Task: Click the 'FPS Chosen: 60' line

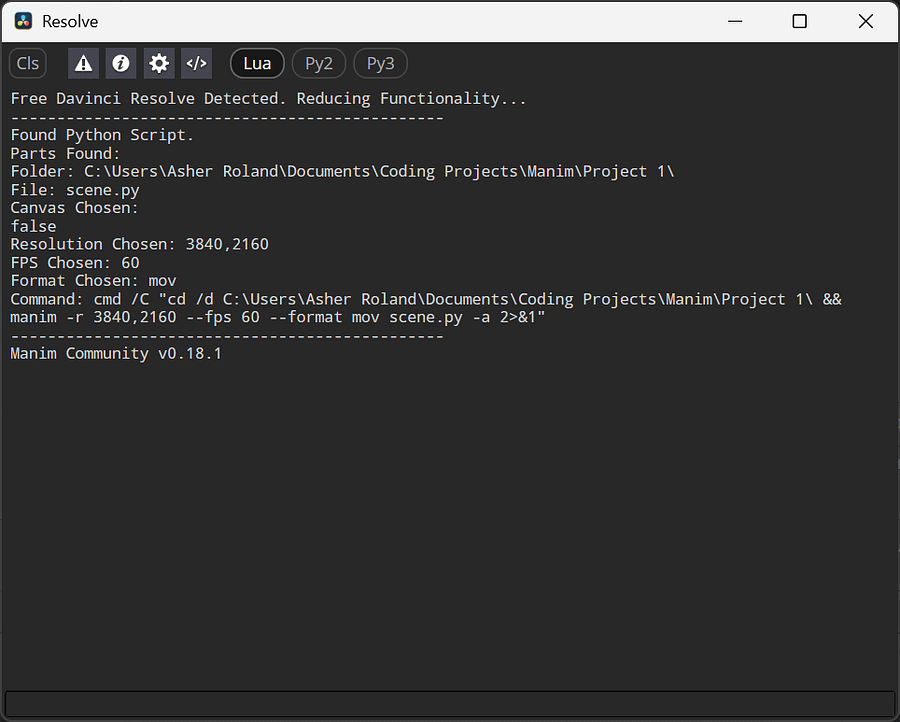Action: tap(75, 263)
